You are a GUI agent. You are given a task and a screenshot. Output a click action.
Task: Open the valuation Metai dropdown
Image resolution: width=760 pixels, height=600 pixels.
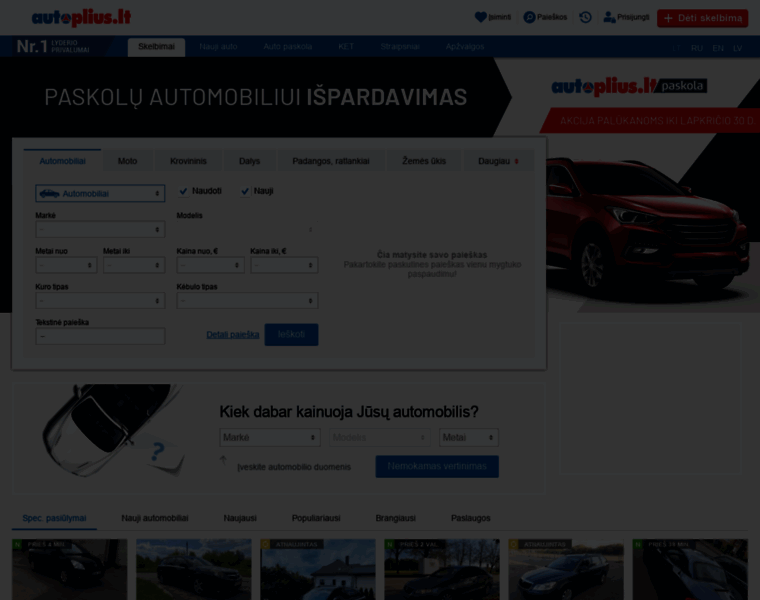point(468,437)
